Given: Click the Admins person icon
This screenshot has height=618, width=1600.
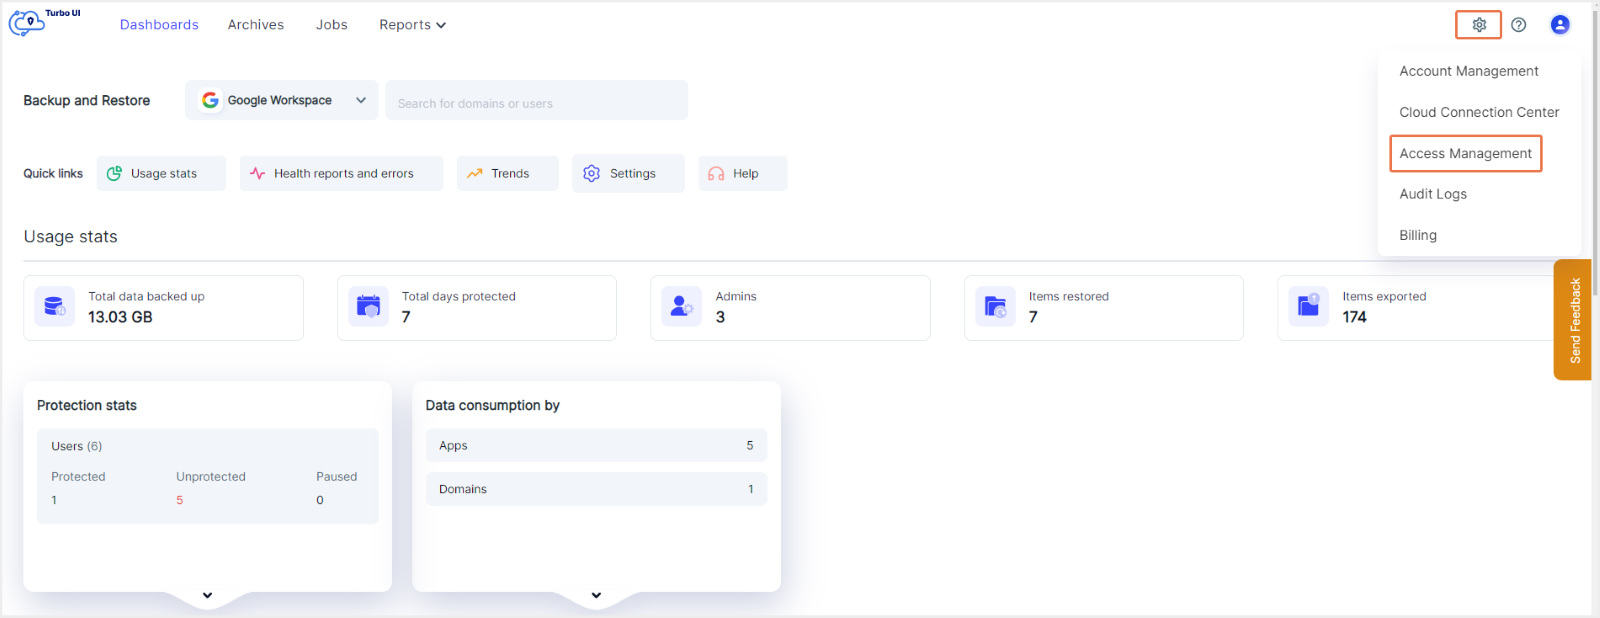Looking at the screenshot, I should 681,307.
